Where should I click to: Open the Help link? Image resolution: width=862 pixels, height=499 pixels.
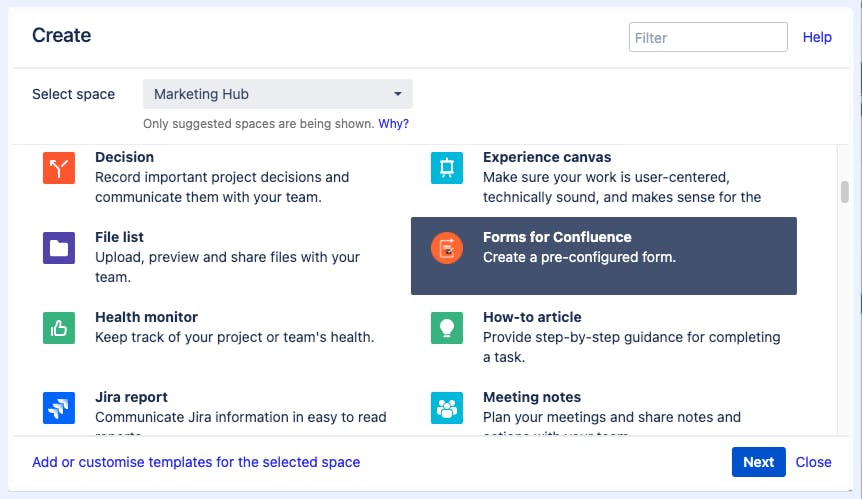click(x=817, y=37)
